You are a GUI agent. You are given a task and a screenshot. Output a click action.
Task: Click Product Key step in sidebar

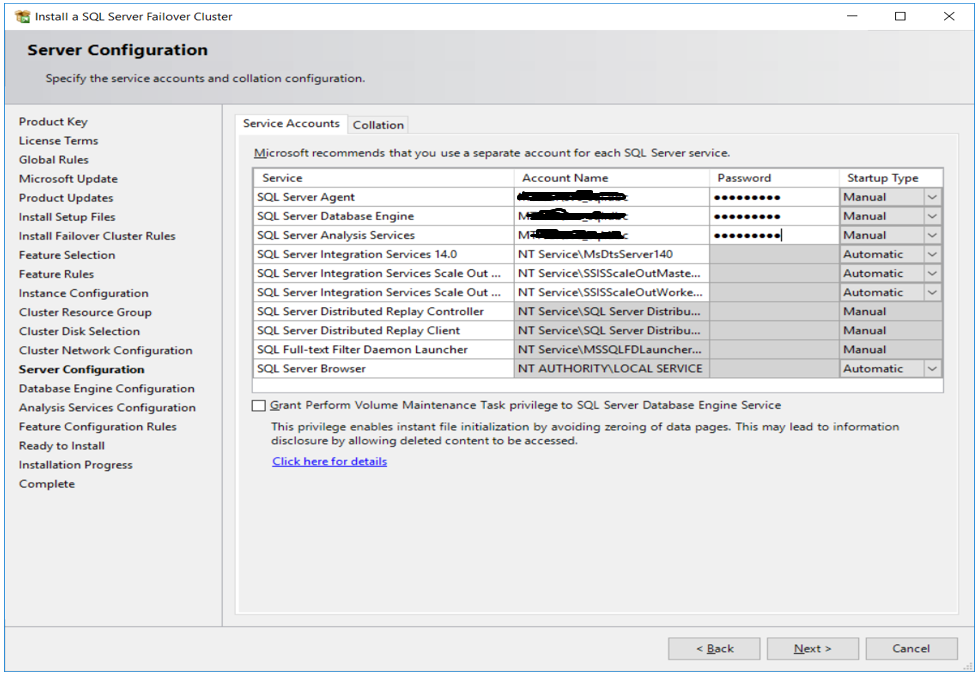tap(53, 122)
